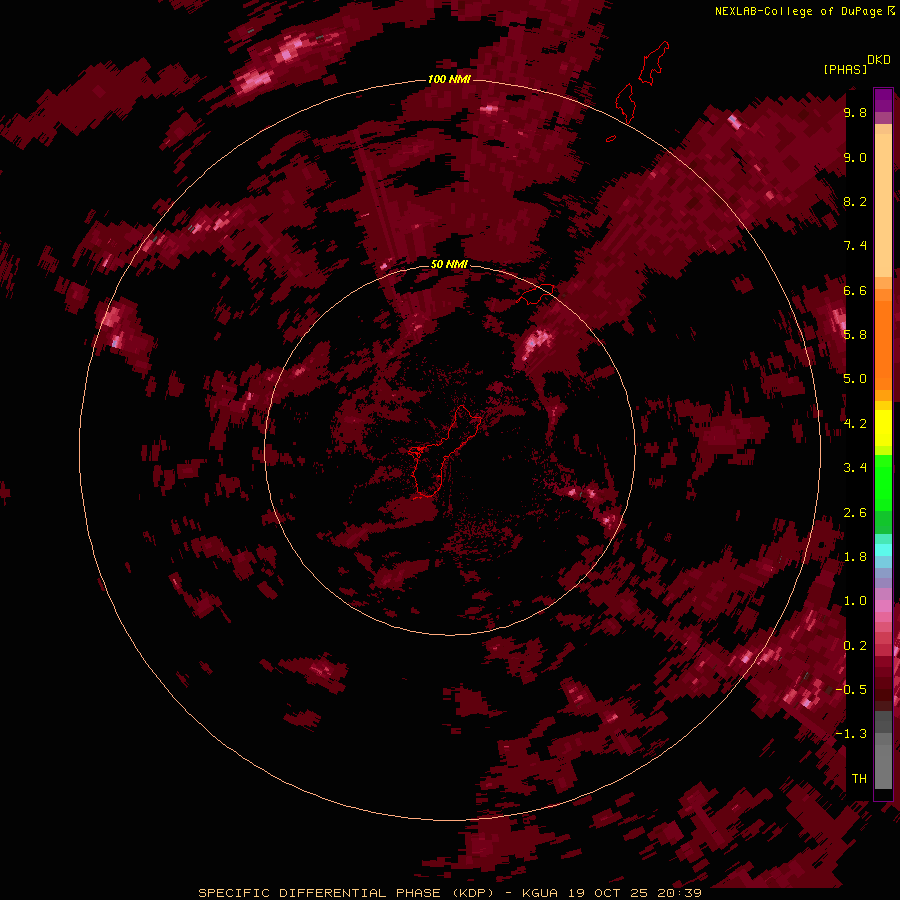Click the -0.5 value on the color scale
Image resolution: width=900 pixels, height=900 pixels.
851,690
